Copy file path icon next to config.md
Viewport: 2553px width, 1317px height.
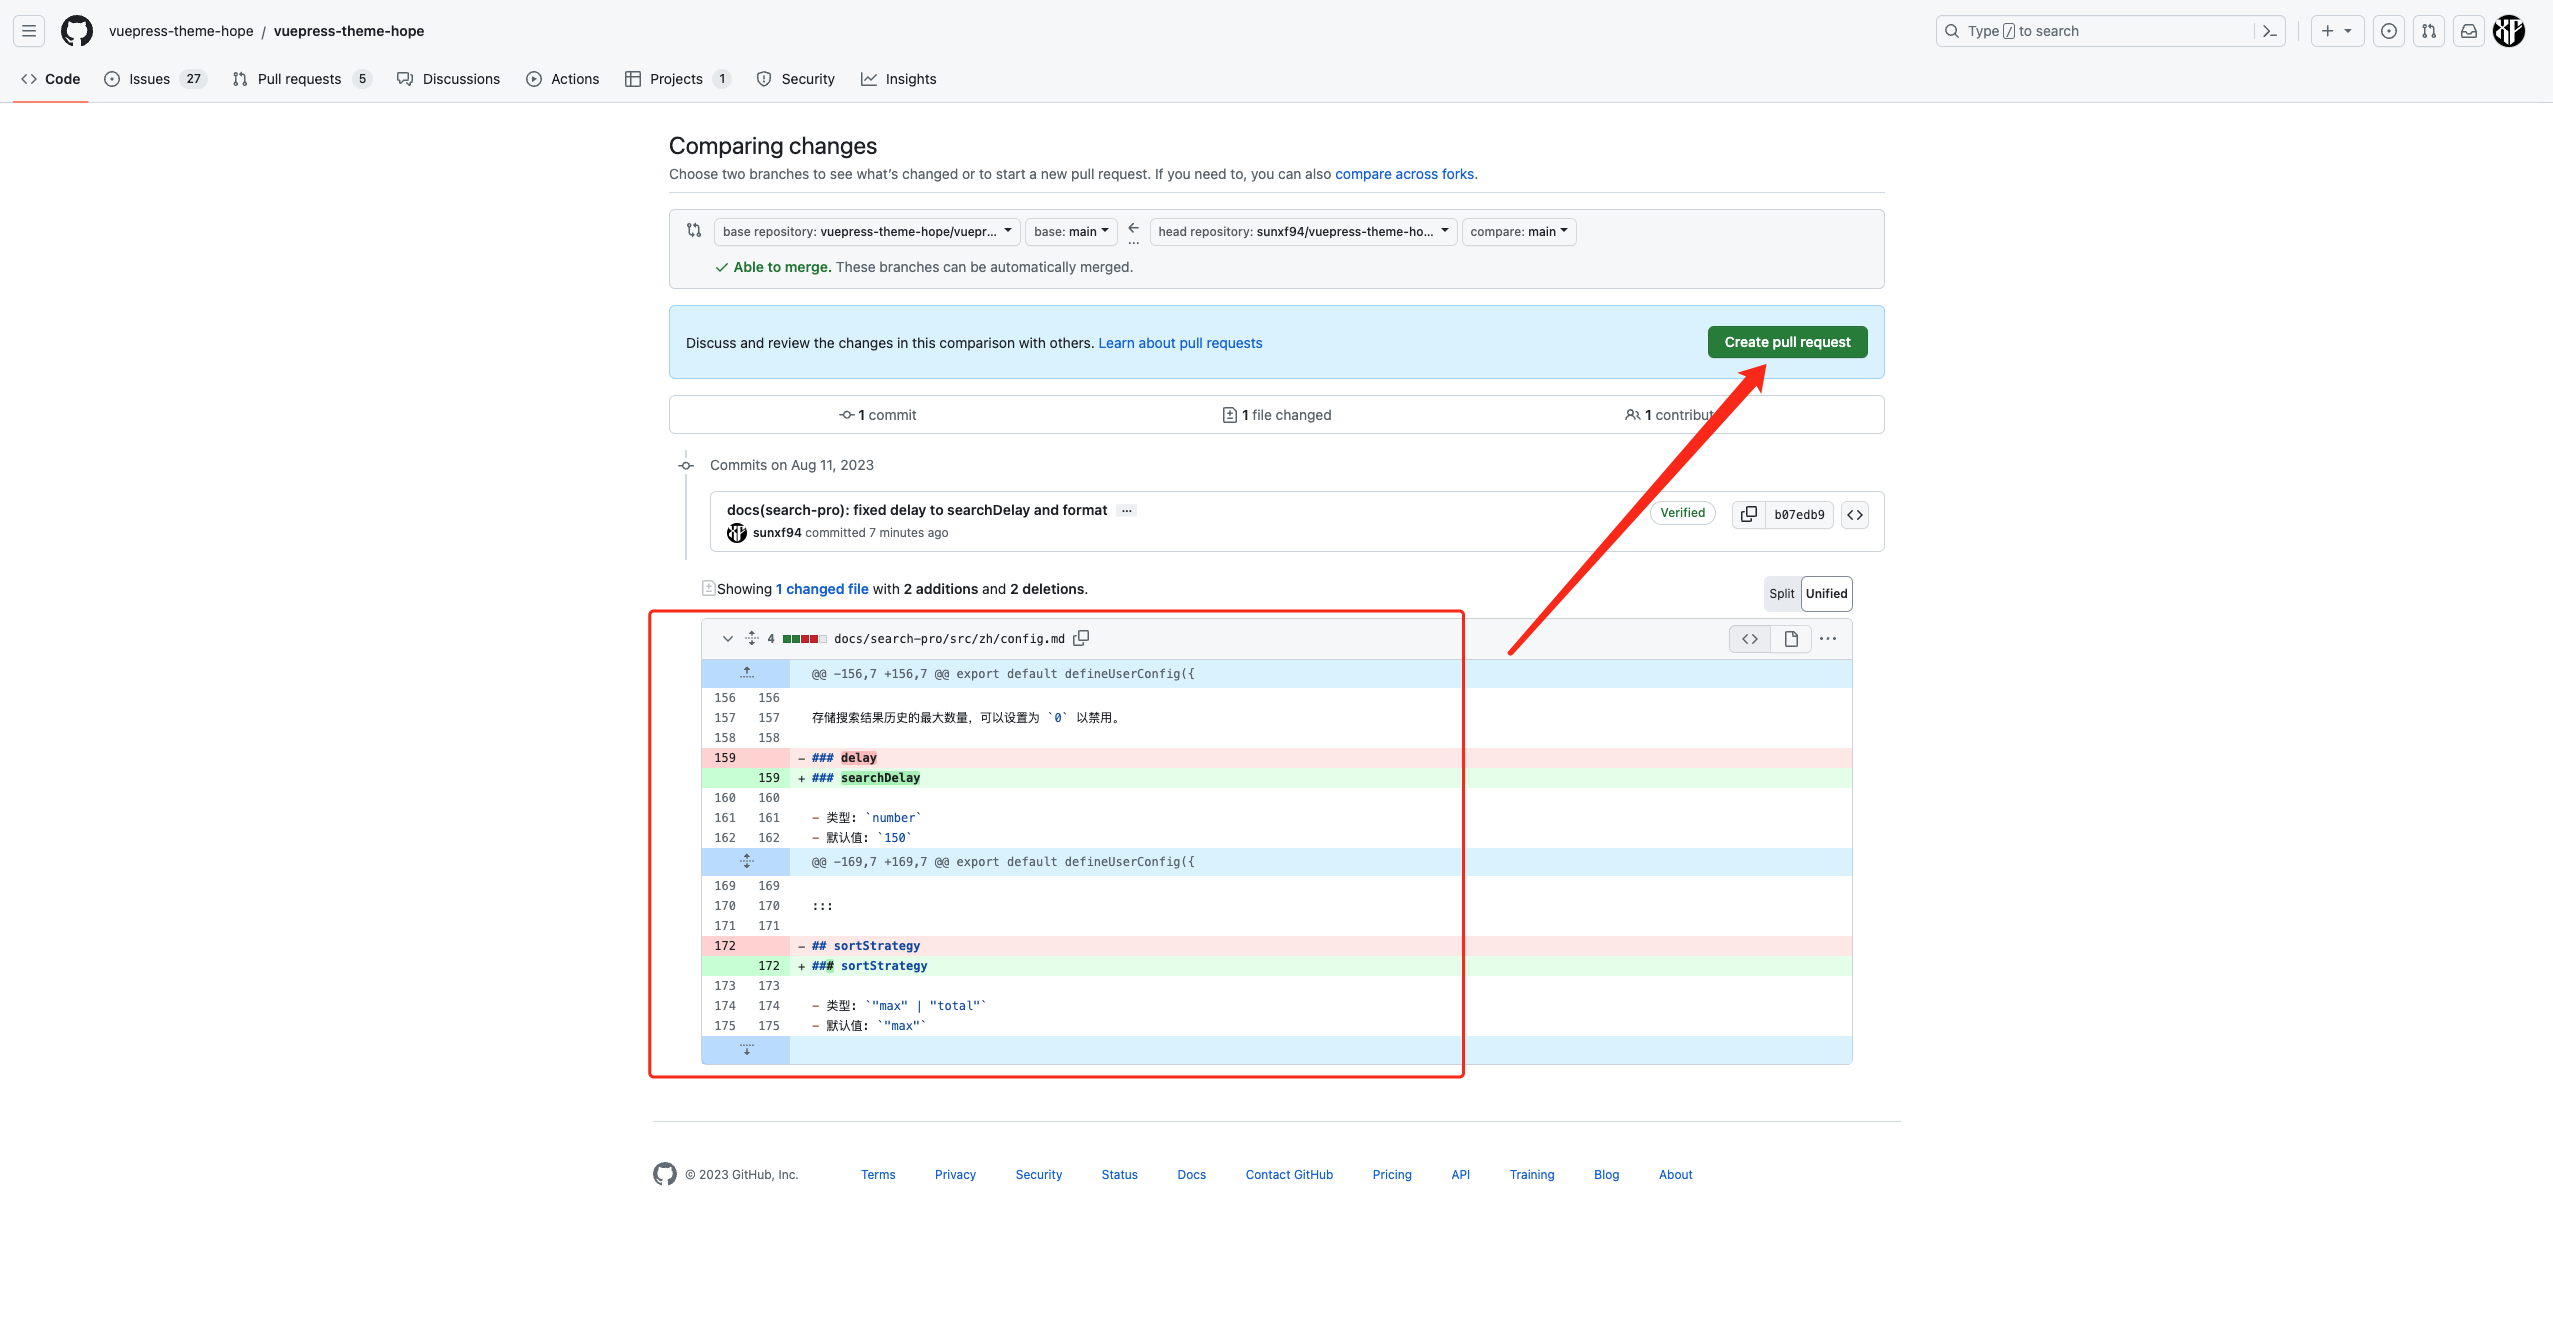coord(1081,638)
